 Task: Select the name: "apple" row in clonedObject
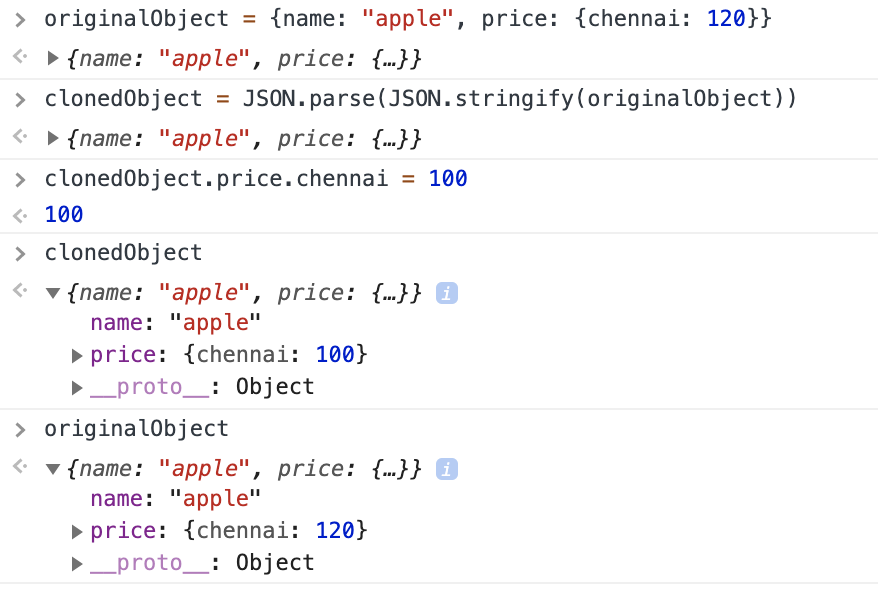coord(176,323)
